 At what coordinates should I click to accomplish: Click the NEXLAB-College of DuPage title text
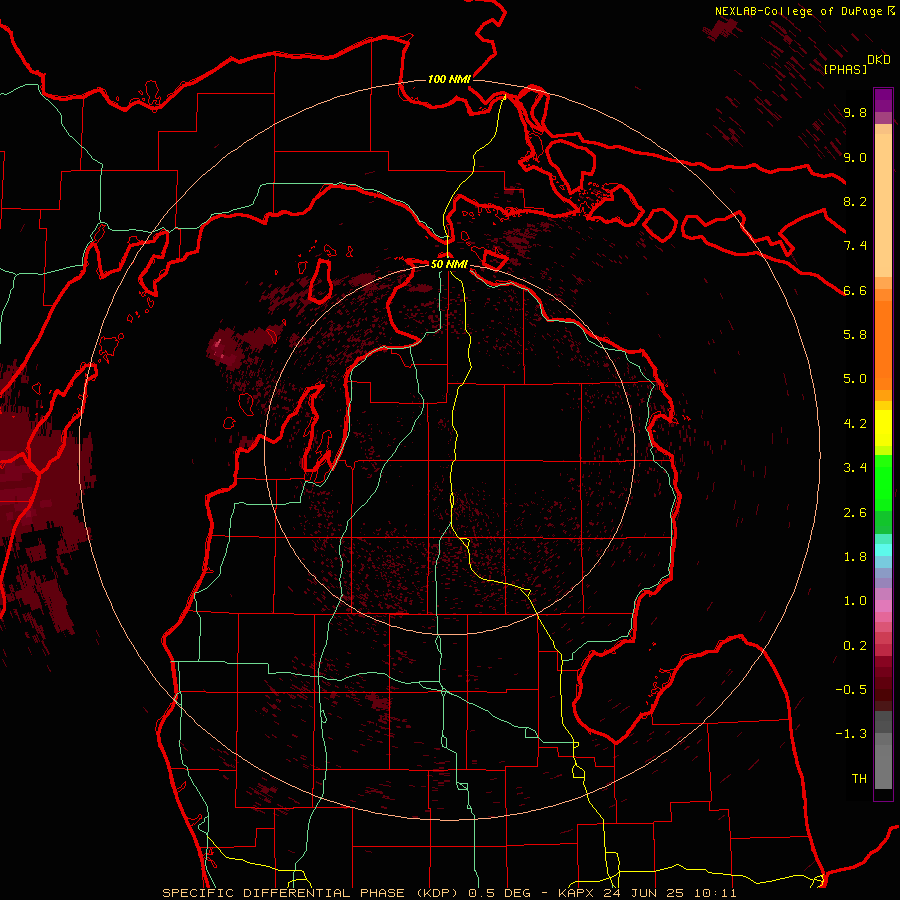[798, 11]
